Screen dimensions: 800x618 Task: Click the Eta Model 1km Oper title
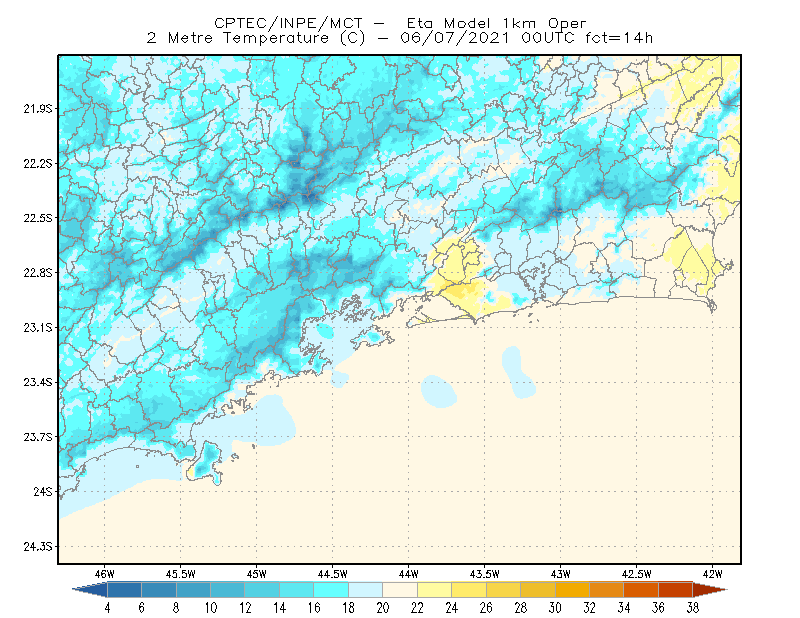[496, 23]
